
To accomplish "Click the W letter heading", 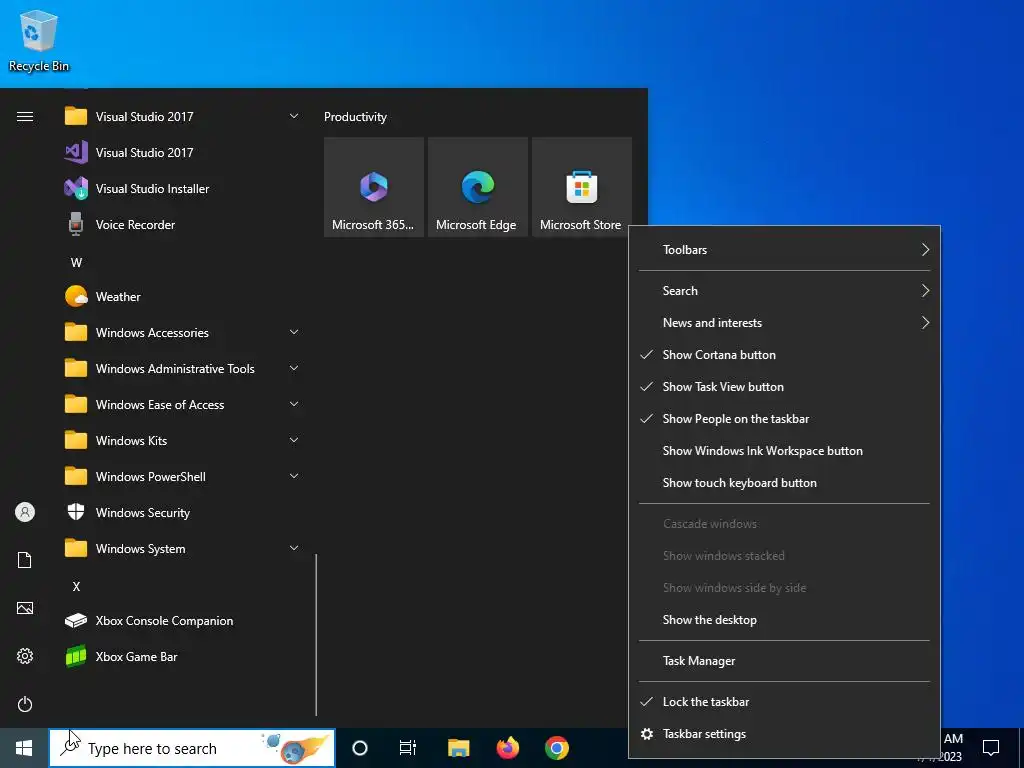I will (76, 263).
